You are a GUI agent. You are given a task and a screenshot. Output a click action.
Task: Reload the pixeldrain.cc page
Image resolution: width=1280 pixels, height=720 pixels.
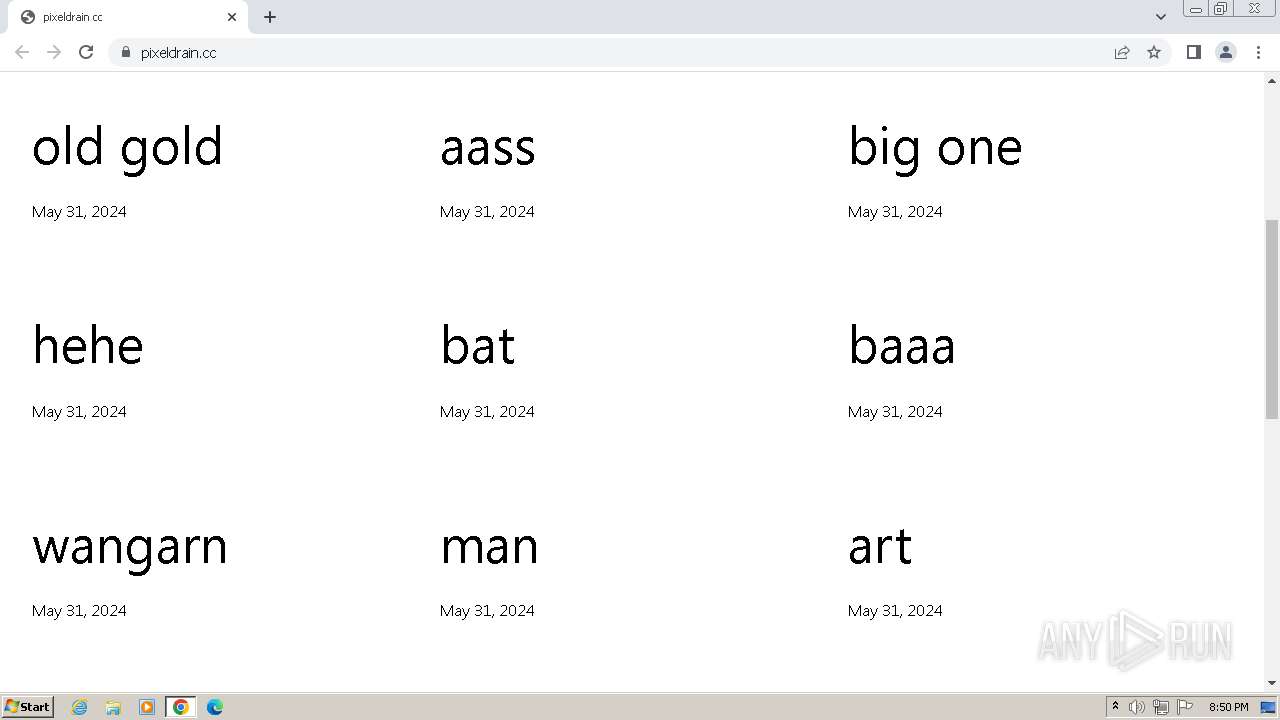[86, 52]
